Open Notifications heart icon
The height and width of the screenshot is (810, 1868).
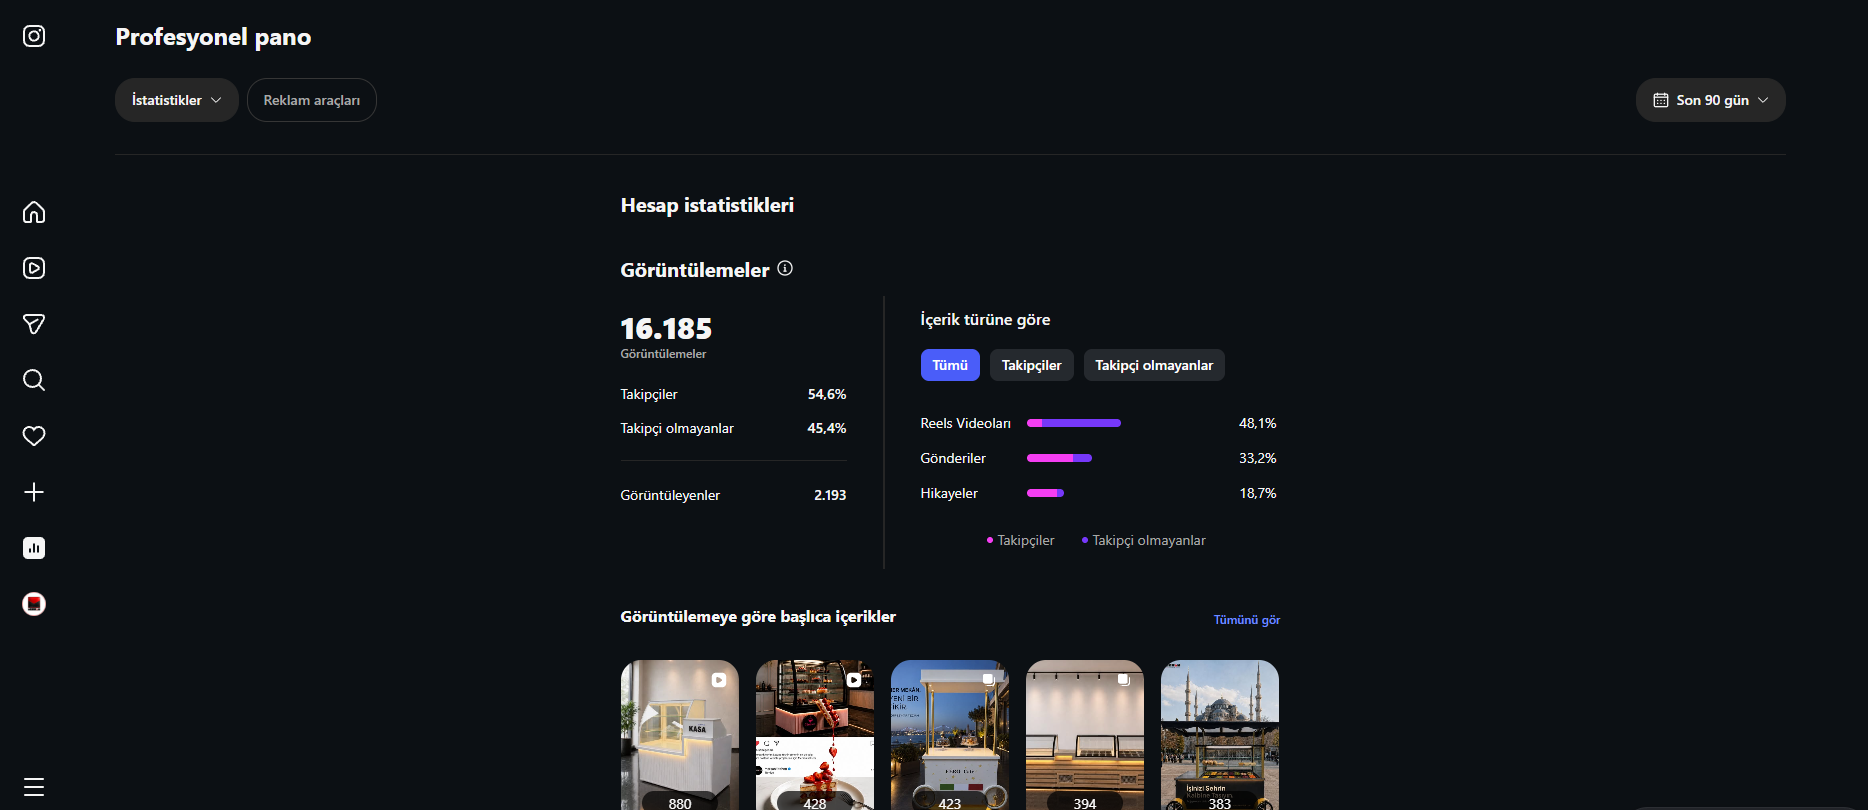point(34,436)
